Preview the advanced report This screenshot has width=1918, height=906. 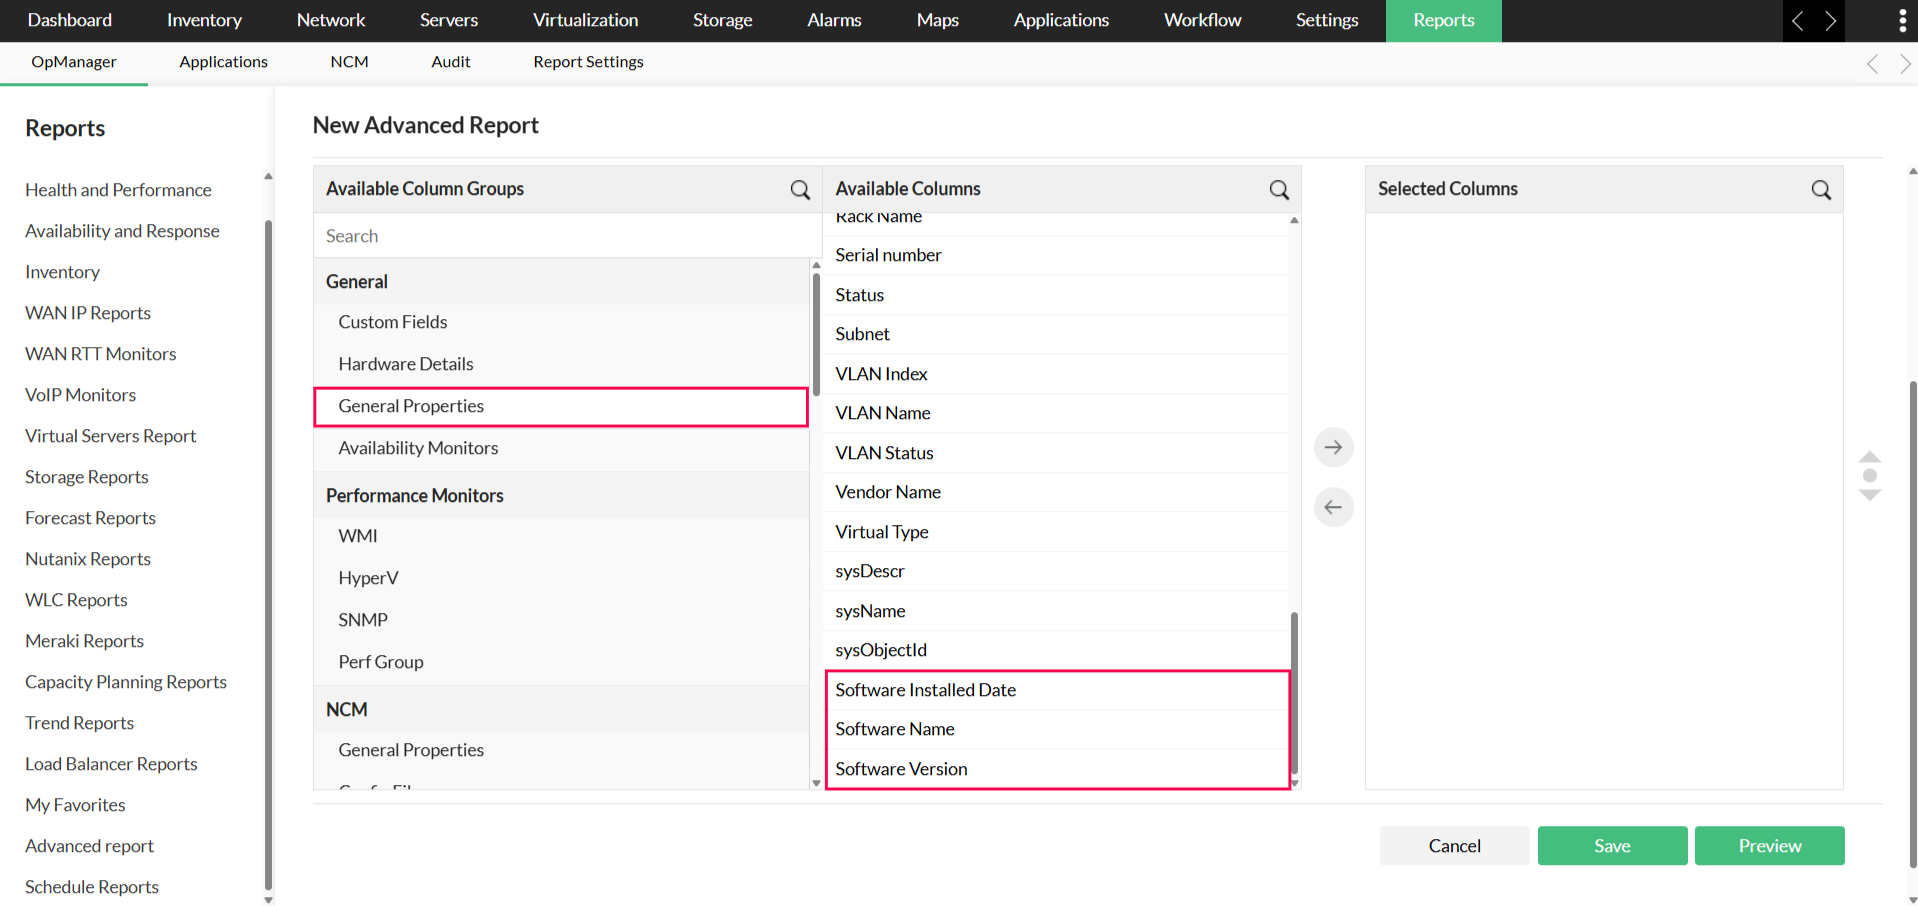pos(1769,846)
